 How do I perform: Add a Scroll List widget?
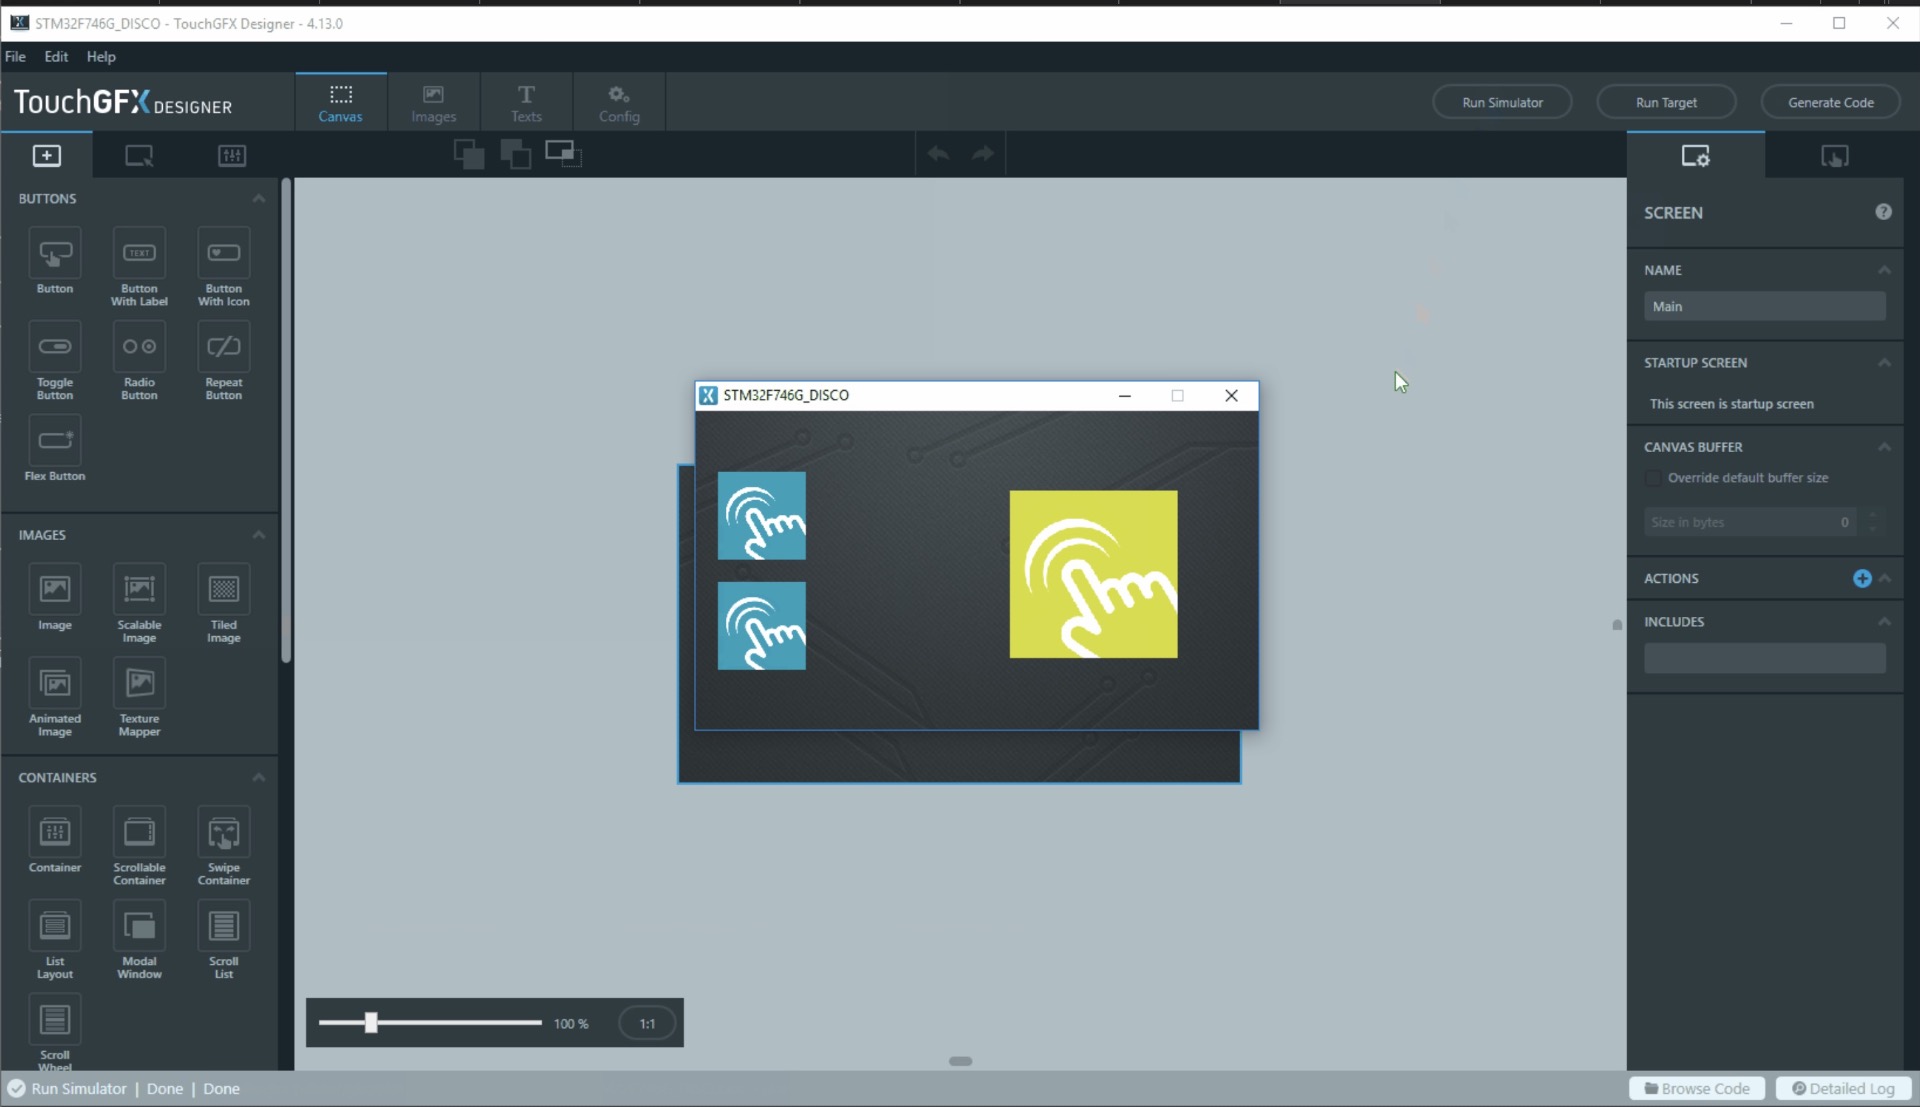point(223,927)
